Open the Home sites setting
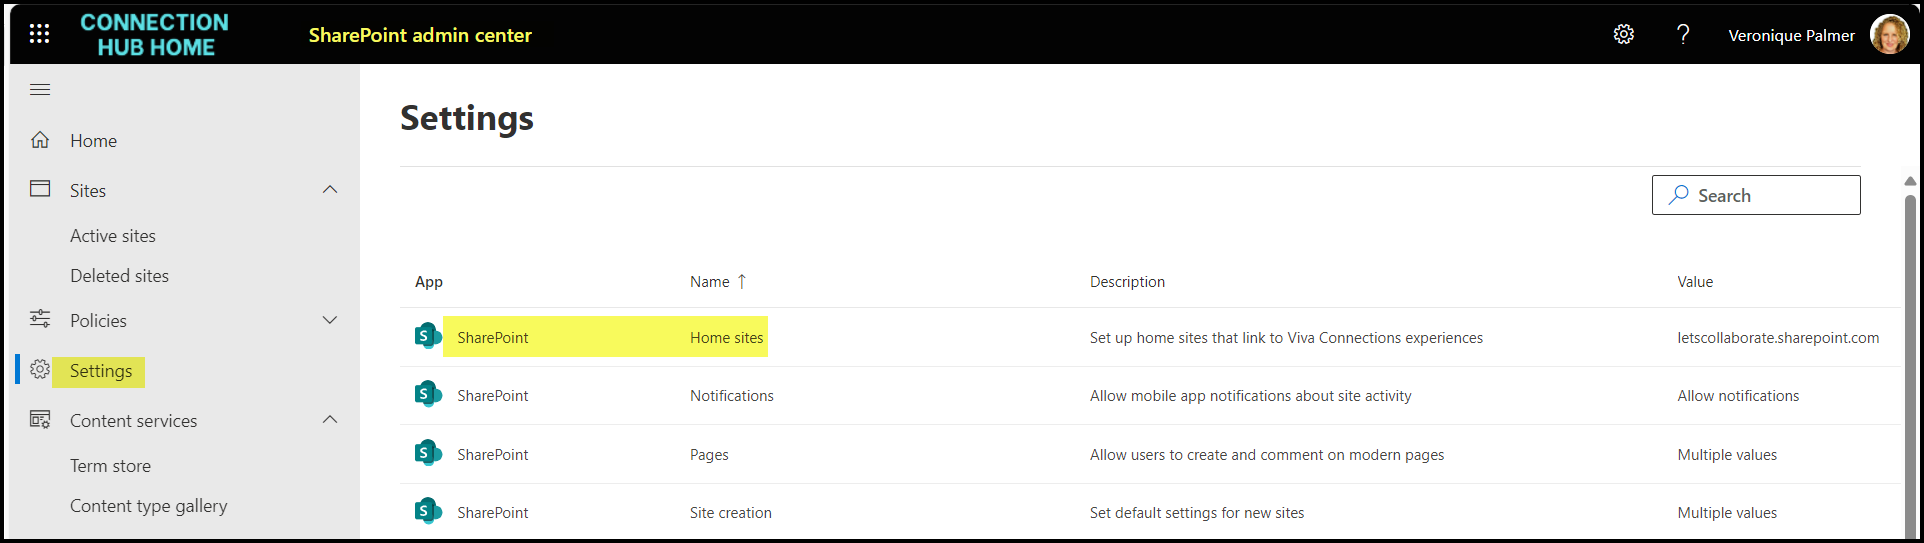The height and width of the screenshot is (543, 1924). 726,338
